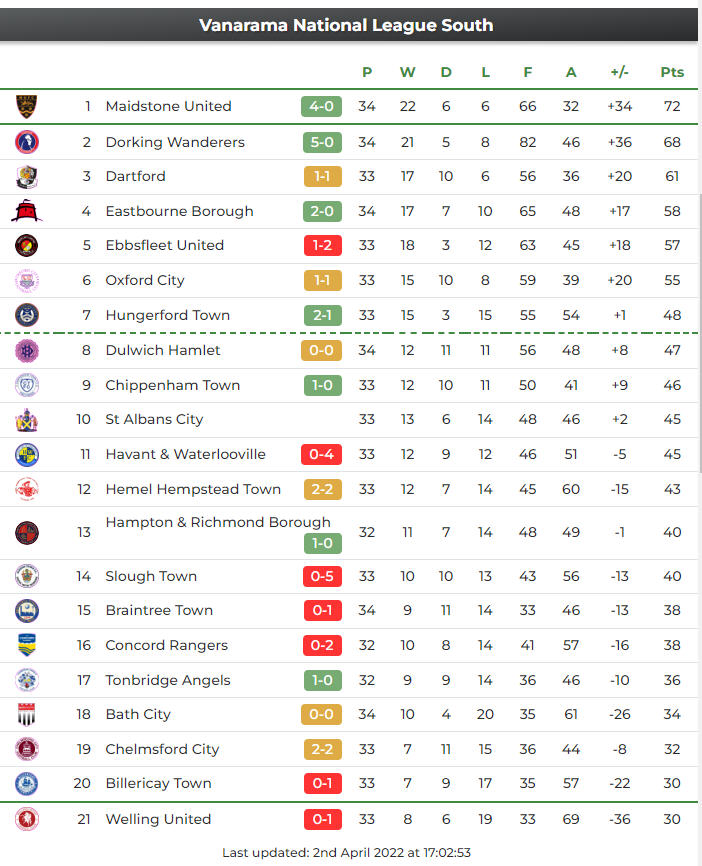
Task: Open the Oxford City team link
Action: (145, 280)
